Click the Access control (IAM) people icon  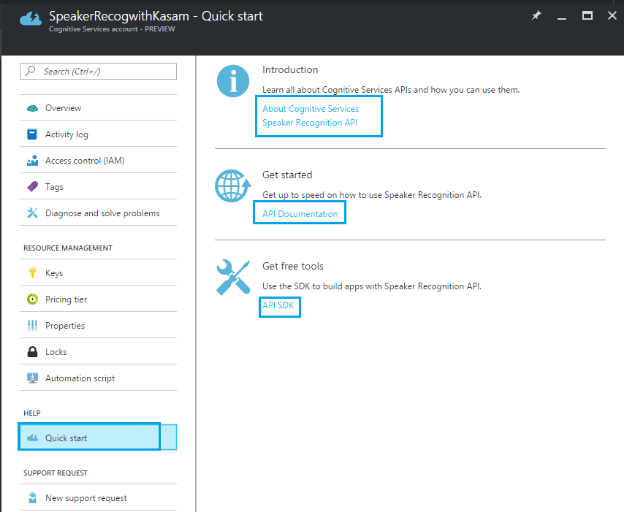(32, 161)
